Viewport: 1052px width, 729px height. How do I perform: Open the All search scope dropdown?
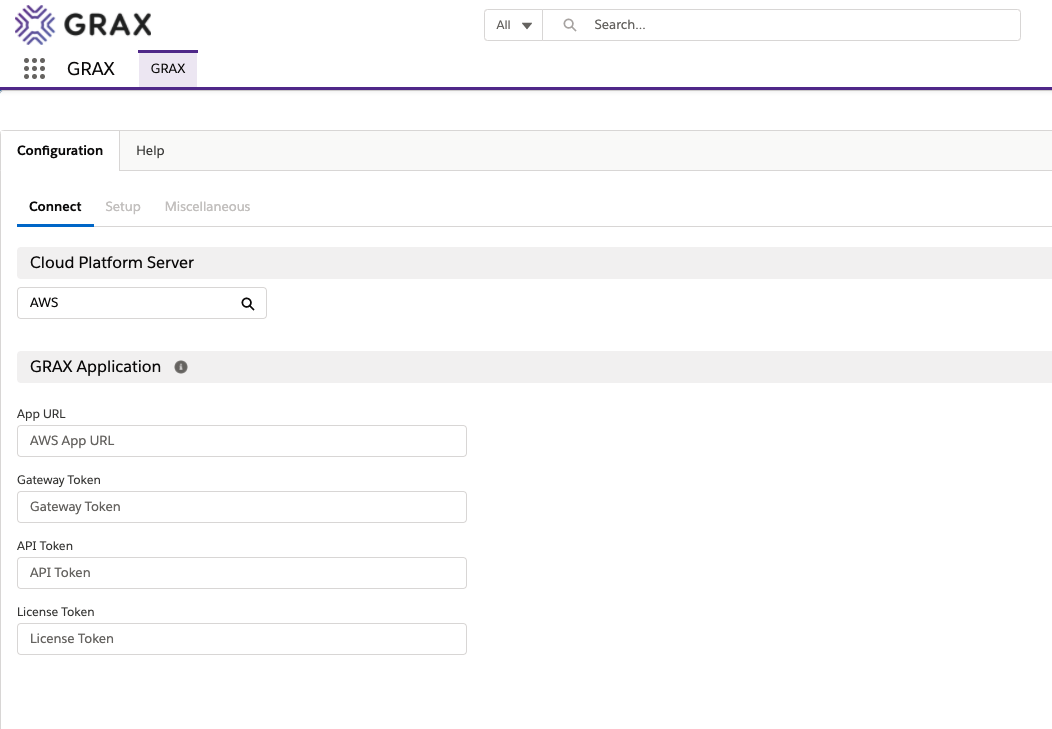[x=514, y=25]
